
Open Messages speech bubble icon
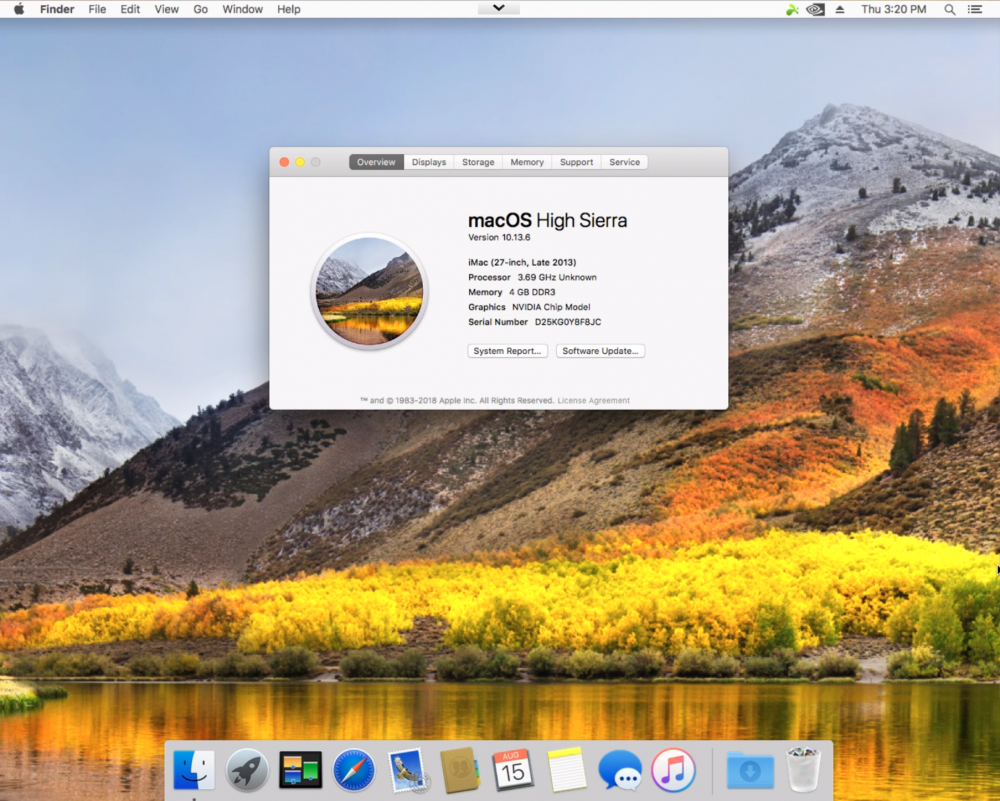click(x=620, y=770)
